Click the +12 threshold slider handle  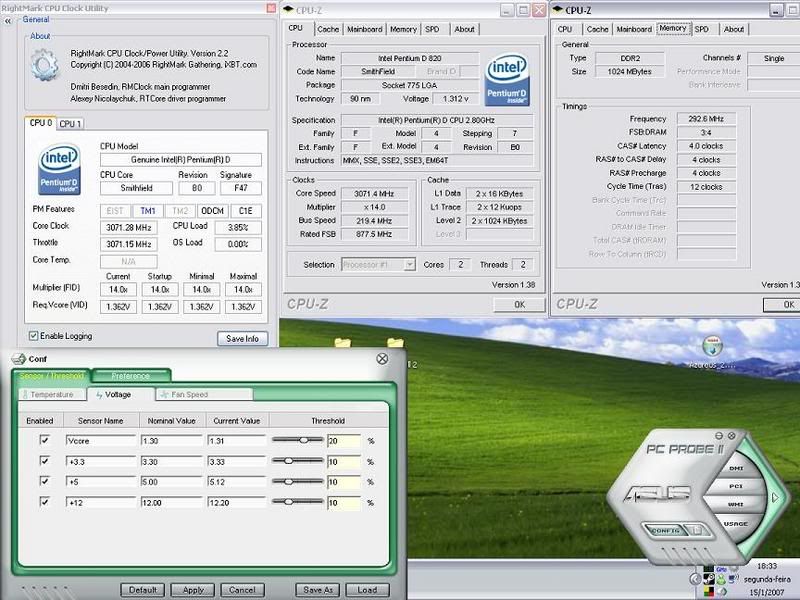288,502
